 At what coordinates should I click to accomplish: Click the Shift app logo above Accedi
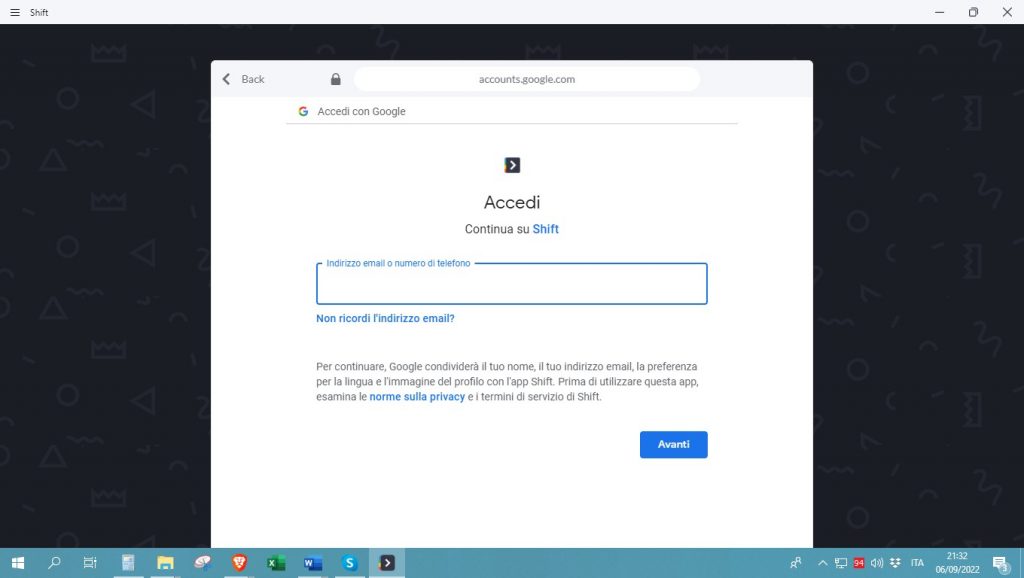coord(512,165)
